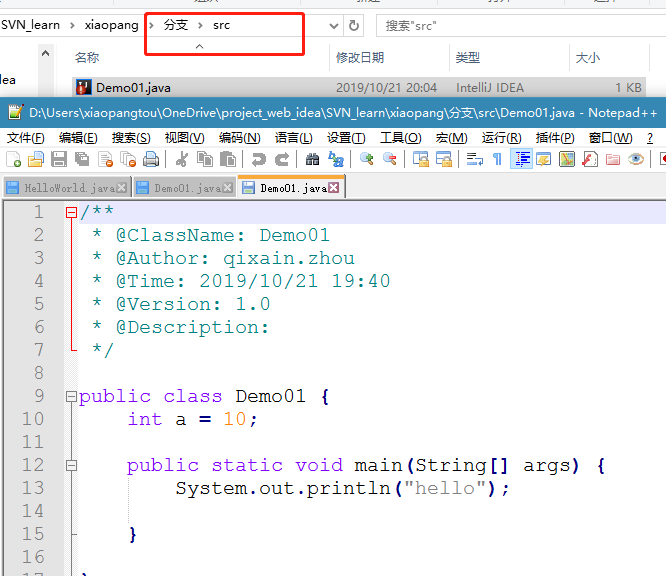This screenshot has width=666, height=576.
Task: Open the 编辑(E) menu
Action: click(78, 138)
